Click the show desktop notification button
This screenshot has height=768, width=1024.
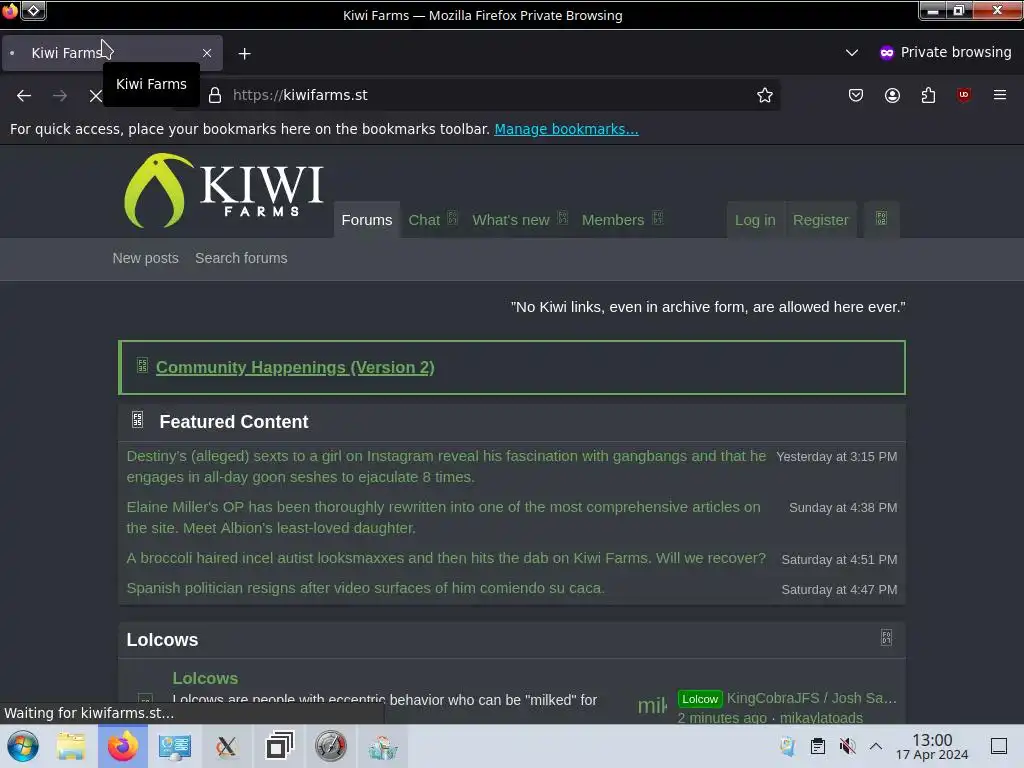point(999,746)
